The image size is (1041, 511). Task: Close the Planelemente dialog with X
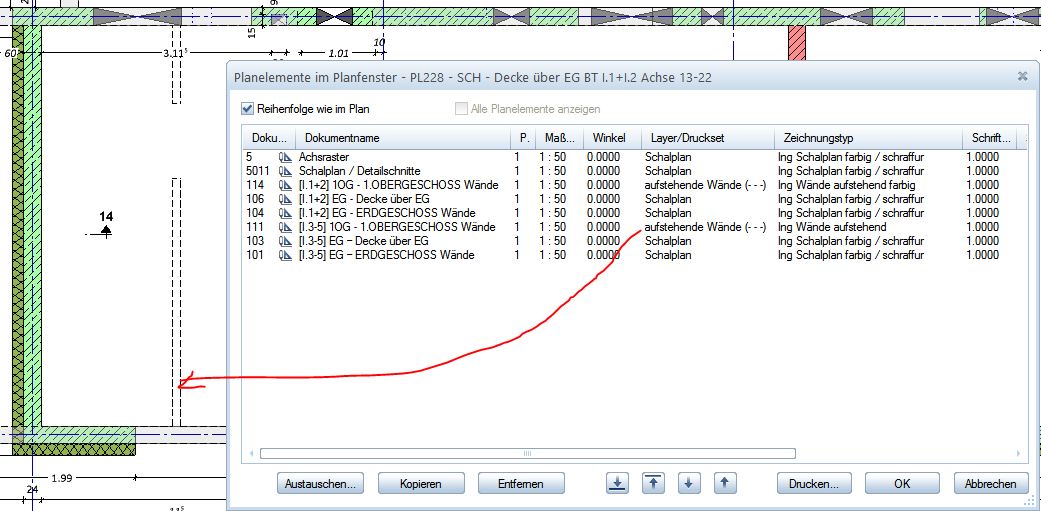(x=1022, y=76)
